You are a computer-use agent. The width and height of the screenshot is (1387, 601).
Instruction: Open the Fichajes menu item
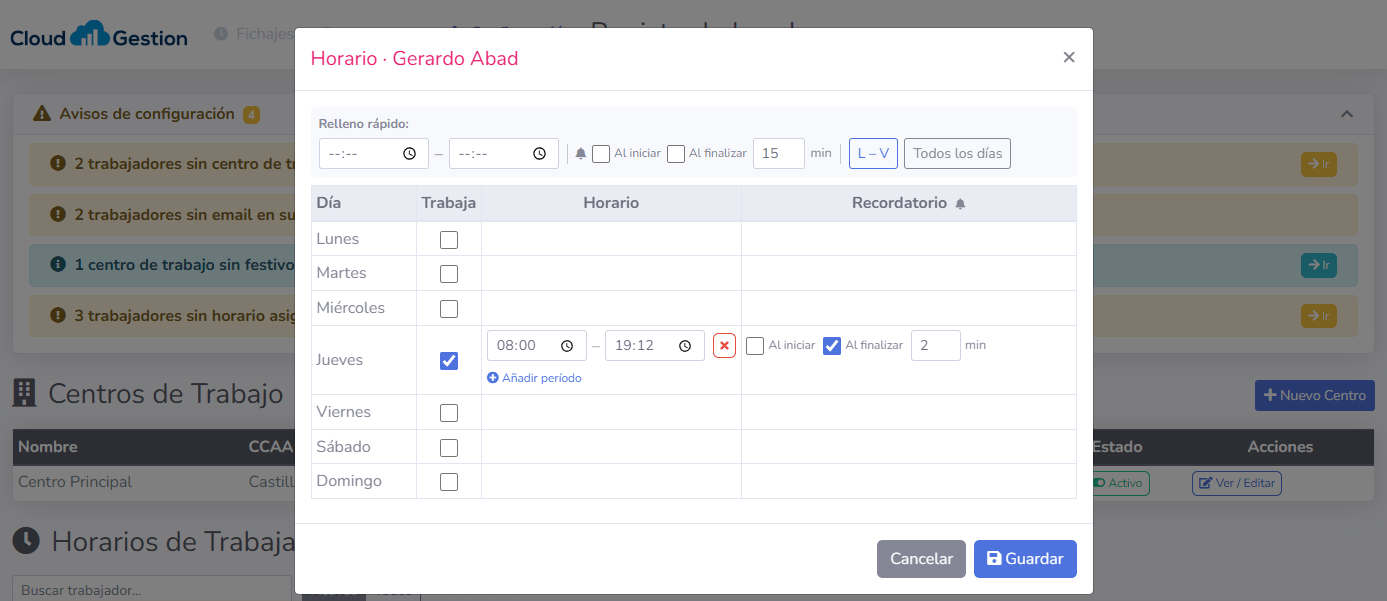coord(254,34)
